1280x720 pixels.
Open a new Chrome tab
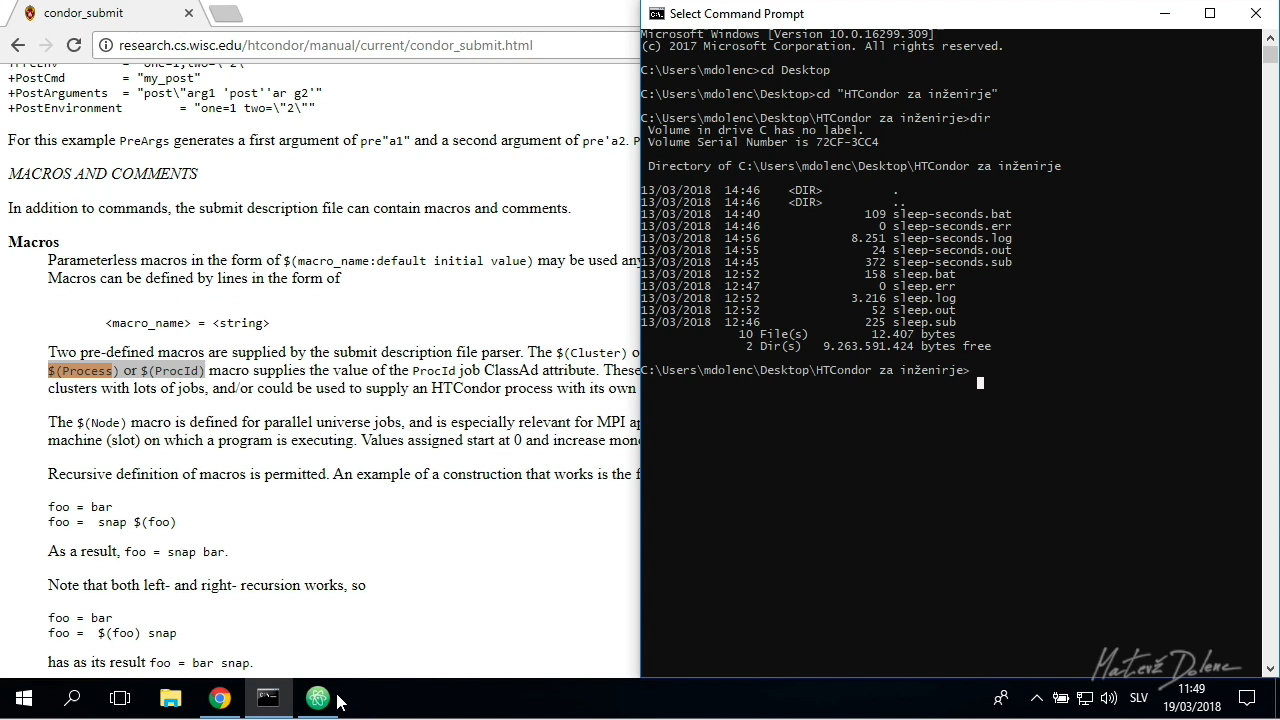click(226, 13)
